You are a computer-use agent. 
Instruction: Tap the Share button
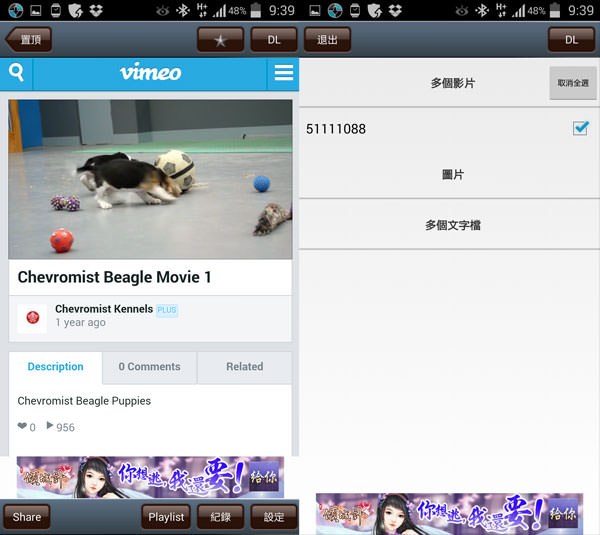click(27, 517)
